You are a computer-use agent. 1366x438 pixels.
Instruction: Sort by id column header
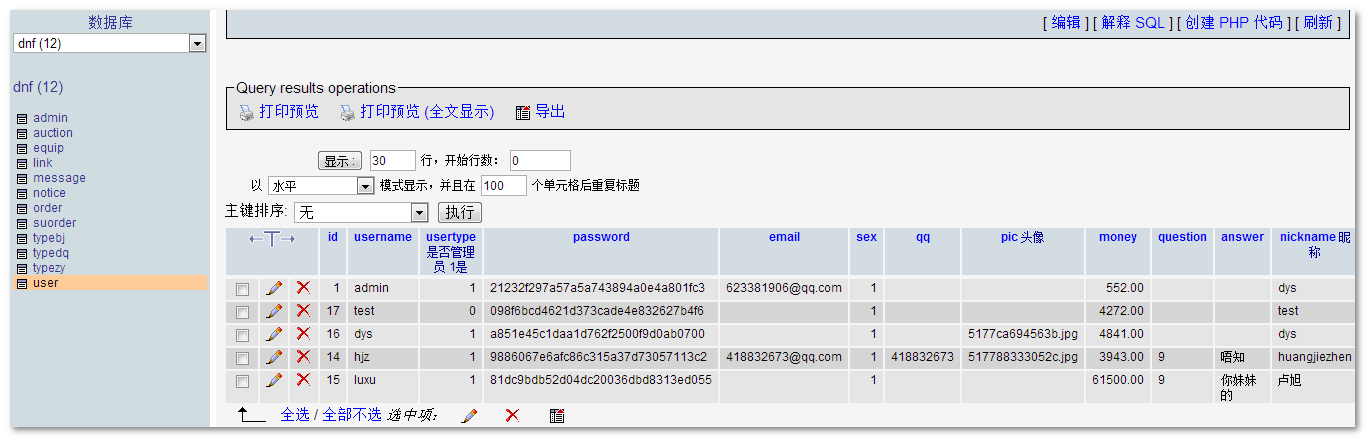point(333,237)
